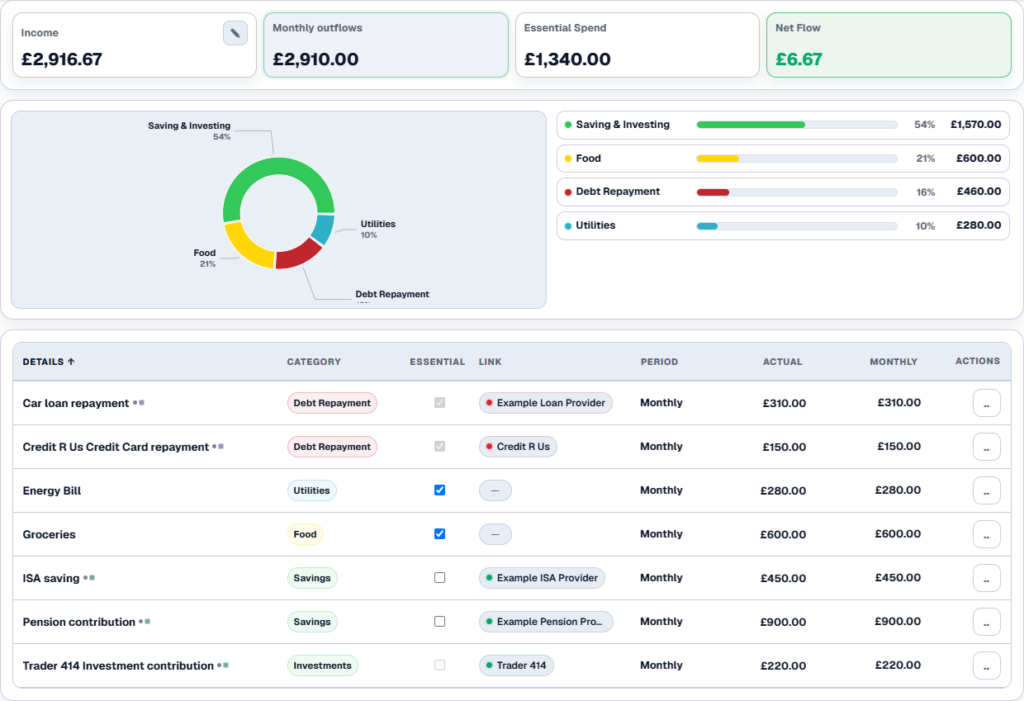Click the Utilities category tag on Energy Bill
The image size is (1024, 701).
[x=312, y=491]
